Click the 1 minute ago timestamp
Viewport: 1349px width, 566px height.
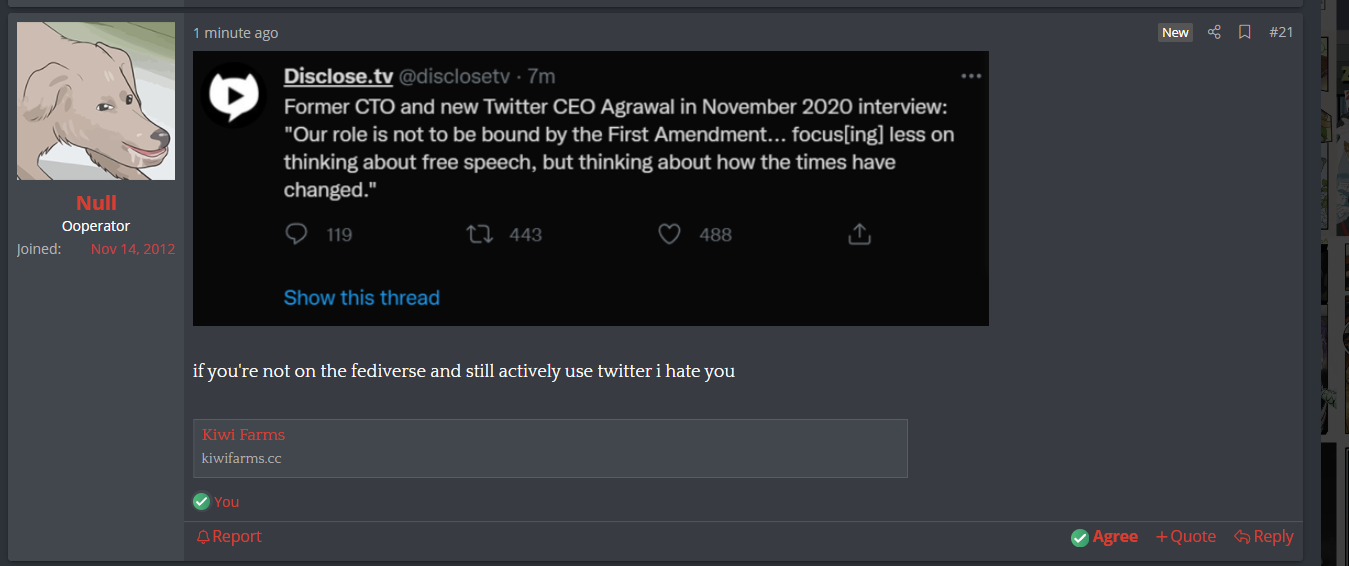236,33
